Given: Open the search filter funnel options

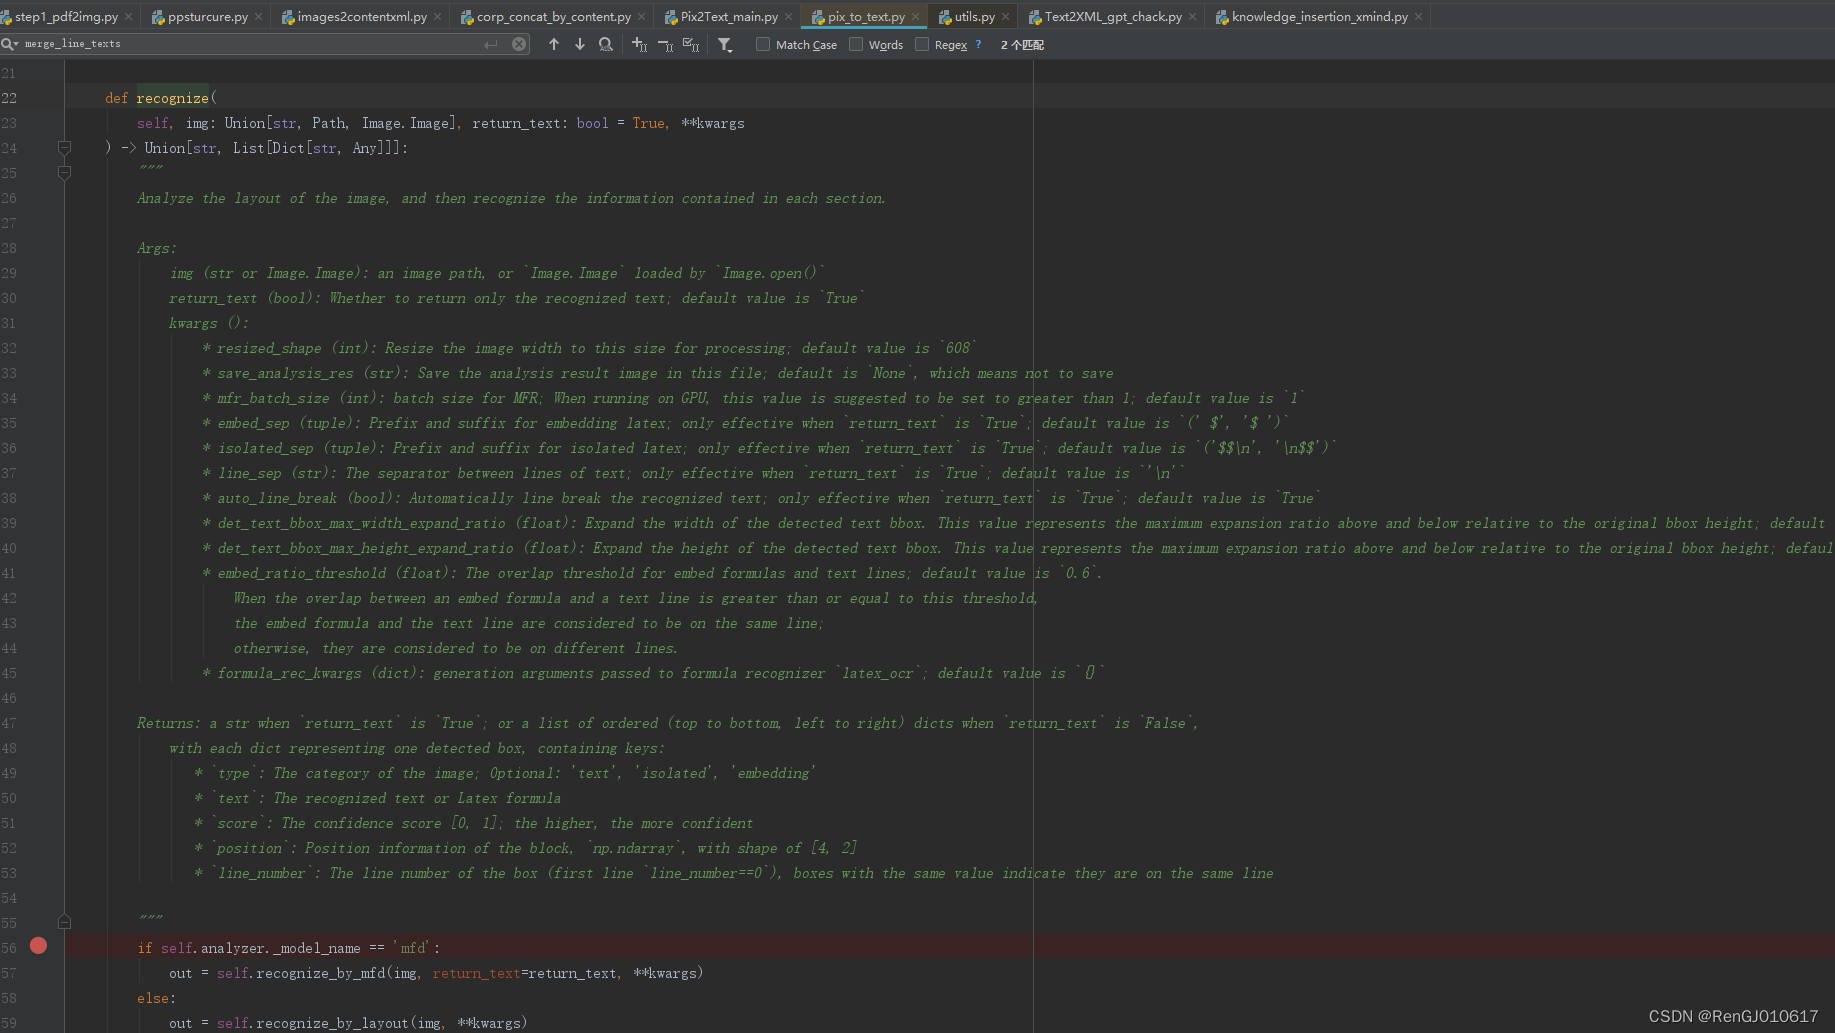Looking at the screenshot, I should 725,44.
